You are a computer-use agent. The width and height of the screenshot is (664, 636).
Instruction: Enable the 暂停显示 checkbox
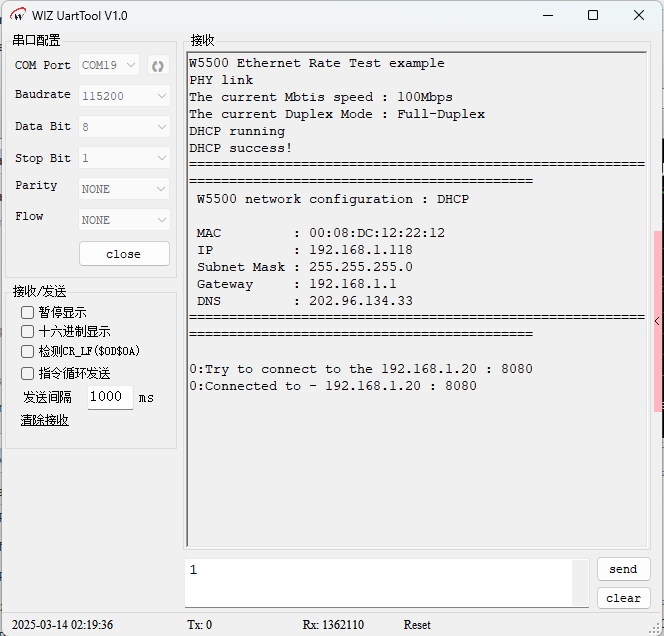click(28, 313)
